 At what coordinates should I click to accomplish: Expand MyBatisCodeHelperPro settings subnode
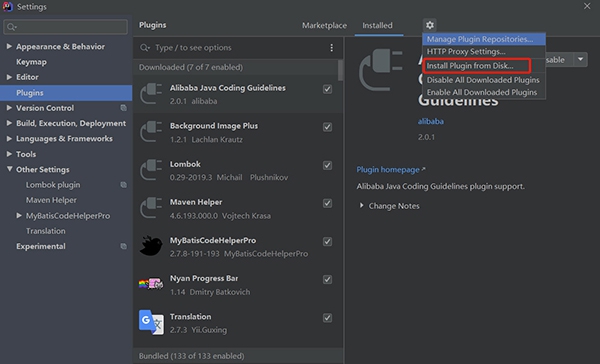(x=19, y=215)
